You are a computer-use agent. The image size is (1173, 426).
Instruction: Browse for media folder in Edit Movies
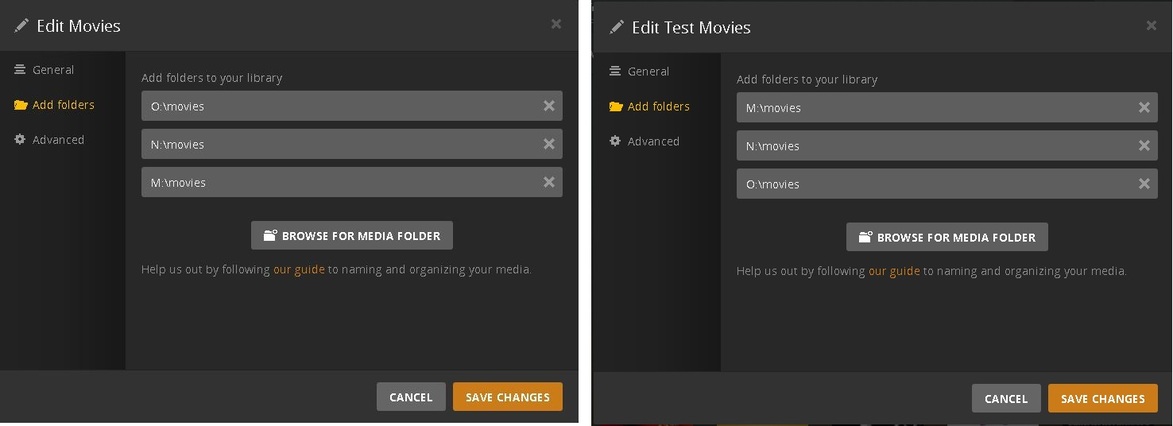[352, 236]
